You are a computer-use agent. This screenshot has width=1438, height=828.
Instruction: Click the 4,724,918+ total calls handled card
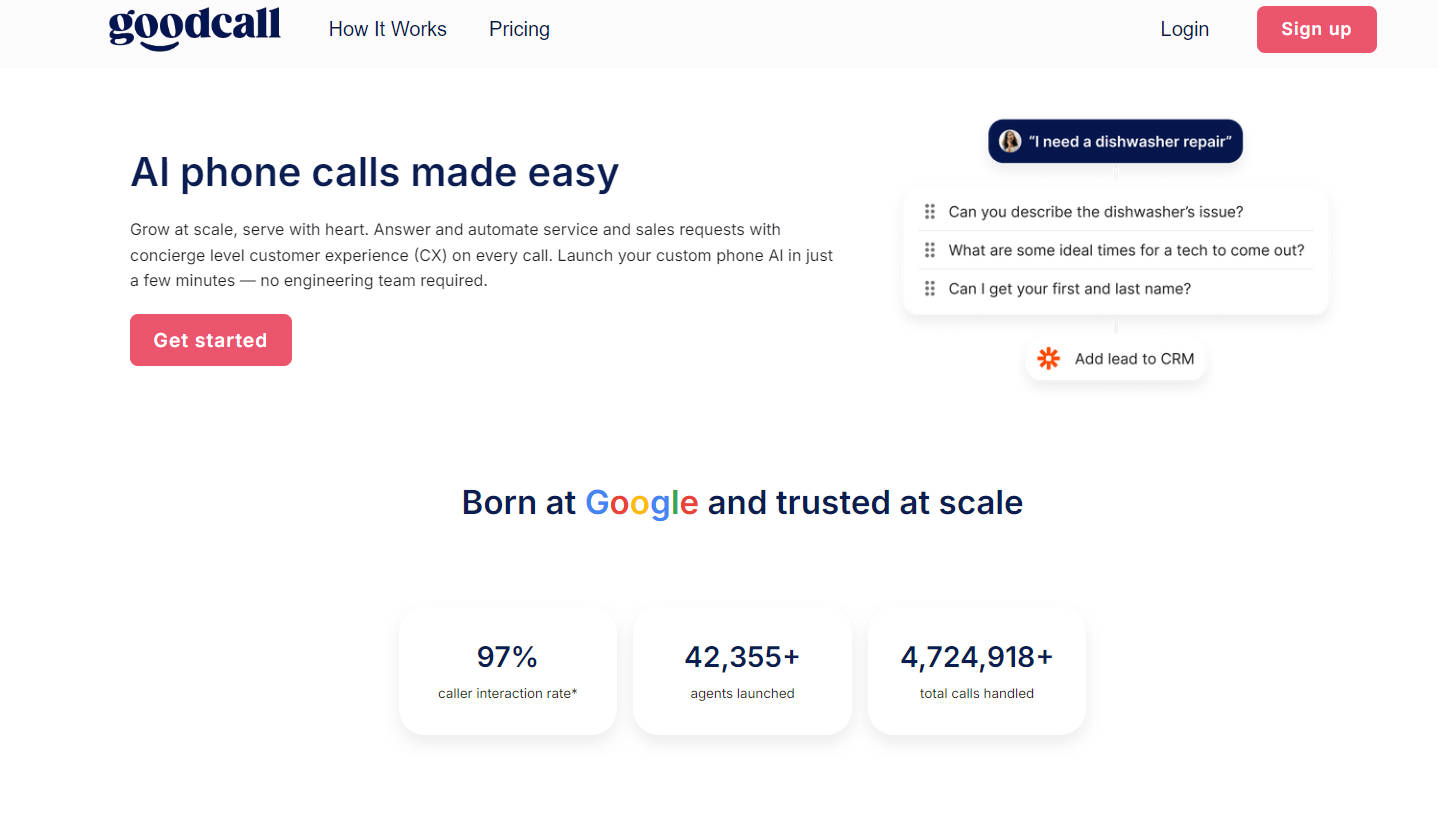pyautogui.click(x=976, y=671)
